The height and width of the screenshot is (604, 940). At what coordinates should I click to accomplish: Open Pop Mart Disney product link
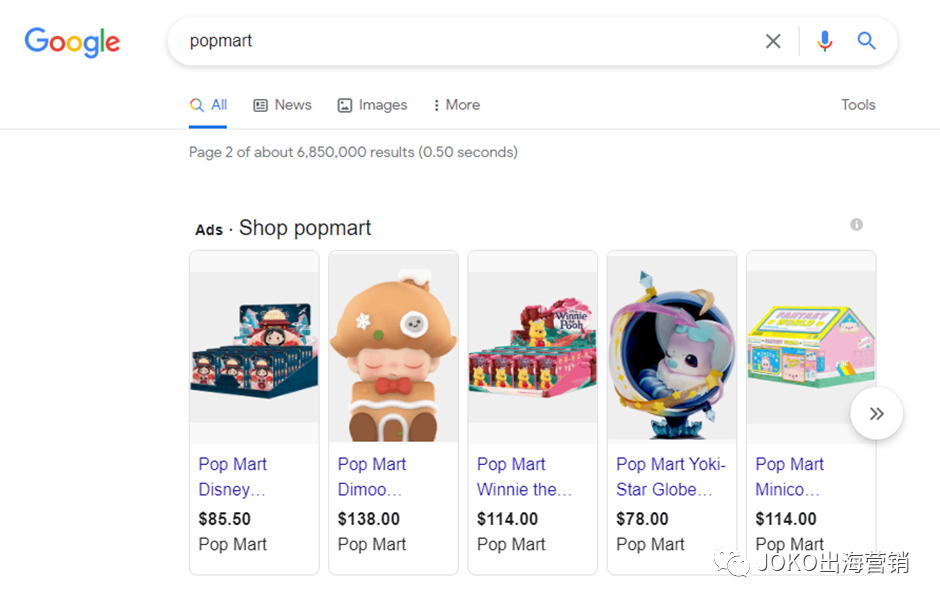point(233,477)
